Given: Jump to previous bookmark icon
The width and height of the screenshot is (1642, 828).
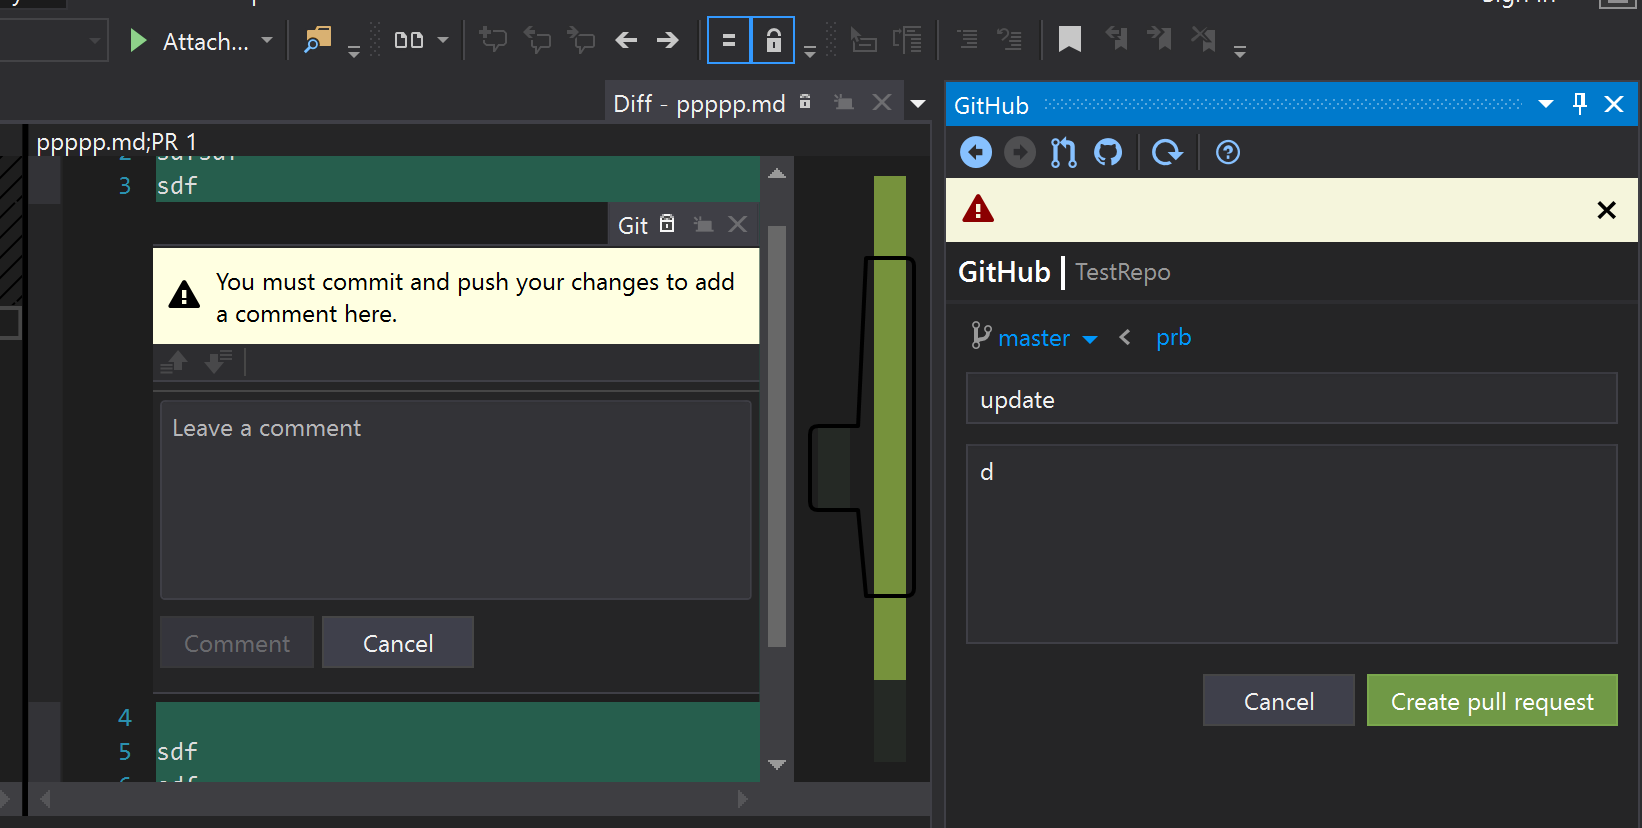Looking at the screenshot, I should click(x=1116, y=39).
